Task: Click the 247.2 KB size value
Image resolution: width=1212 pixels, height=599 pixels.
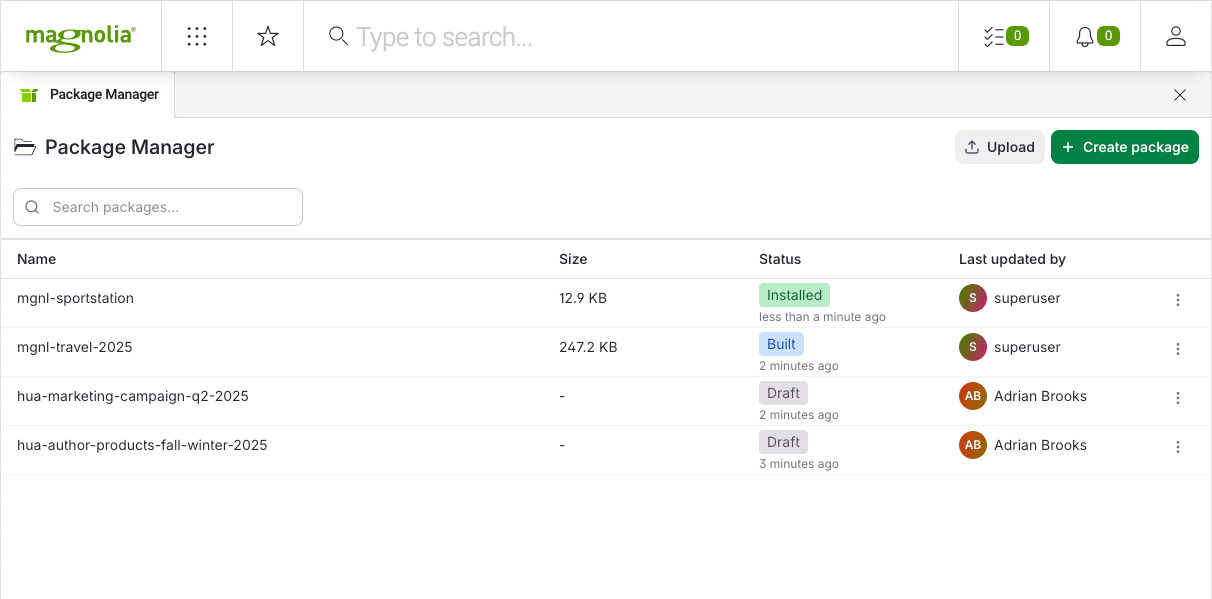Action: coord(588,347)
